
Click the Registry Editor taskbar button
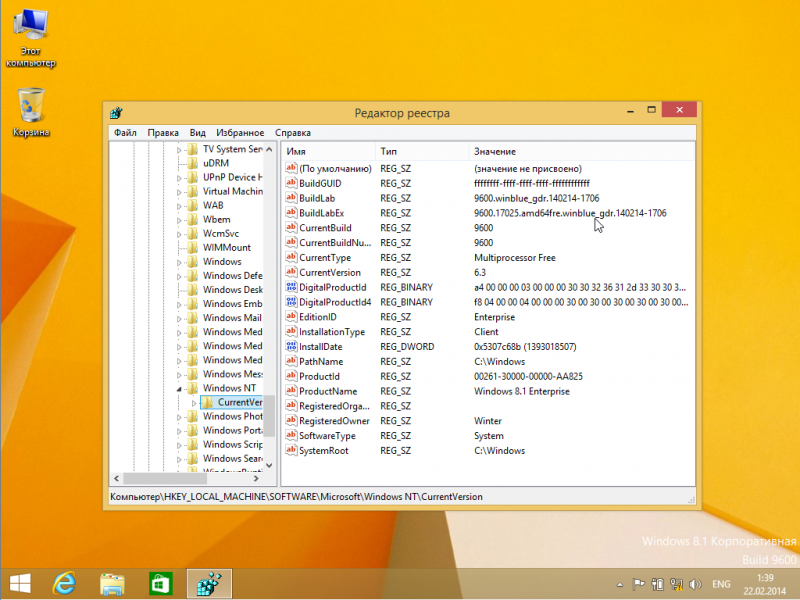coord(209,584)
